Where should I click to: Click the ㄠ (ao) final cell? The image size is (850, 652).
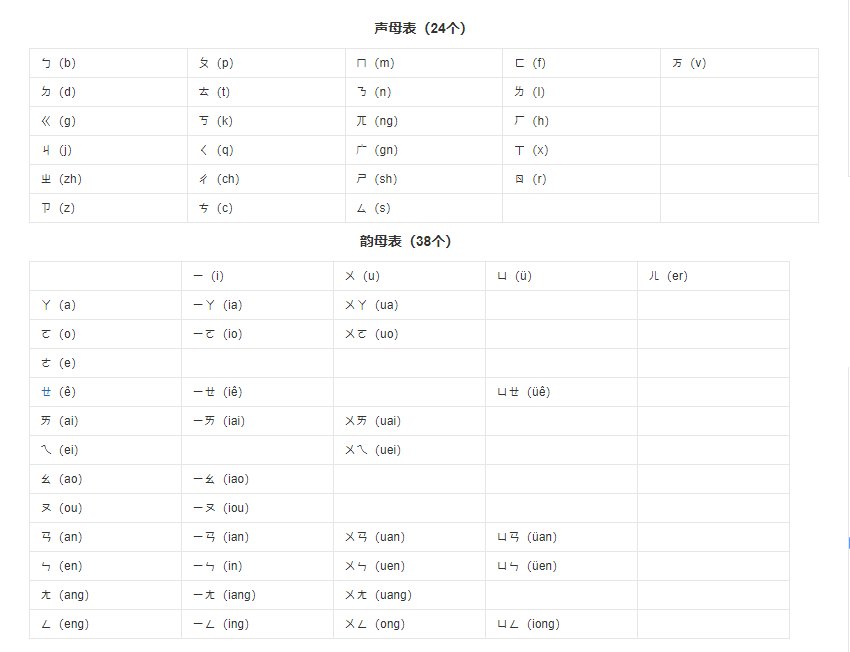pos(106,479)
